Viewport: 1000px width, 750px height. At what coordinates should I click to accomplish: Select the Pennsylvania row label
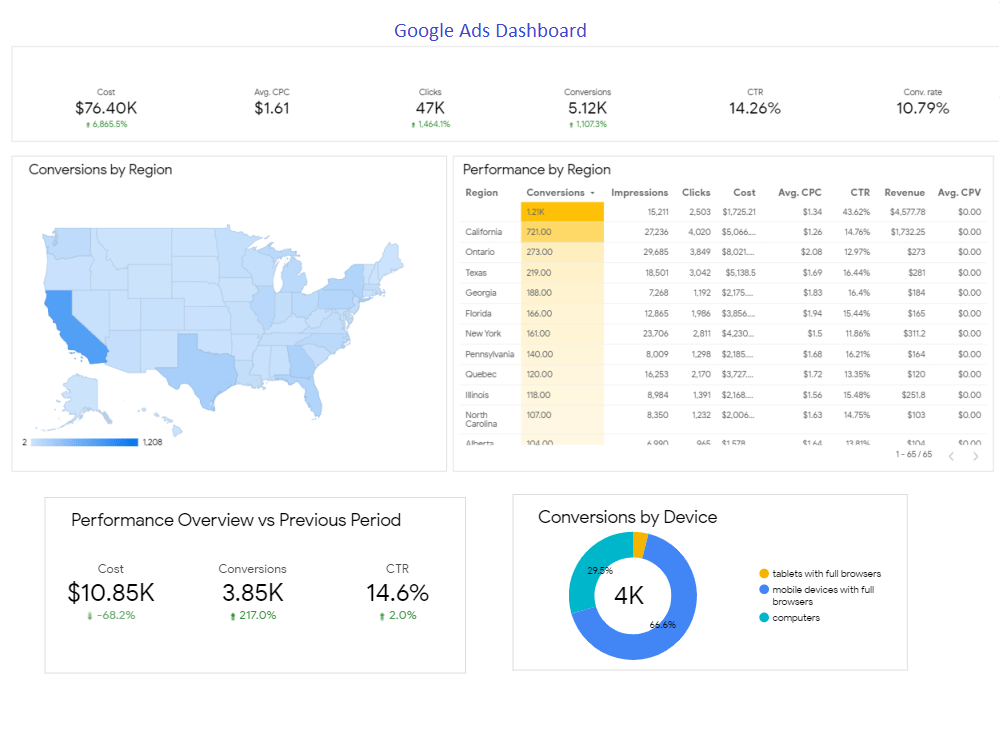click(x=489, y=354)
